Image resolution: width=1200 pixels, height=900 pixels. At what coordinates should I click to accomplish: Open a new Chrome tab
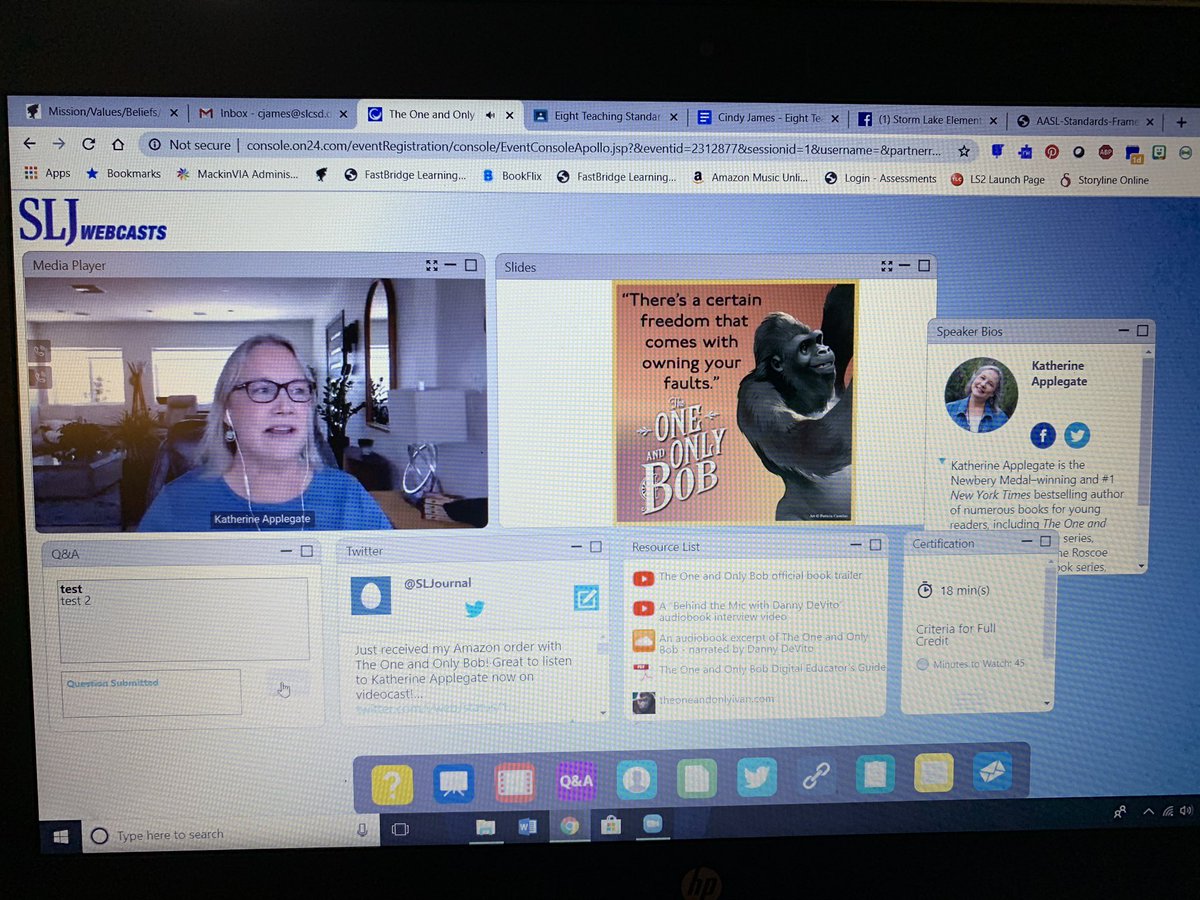tap(1181, 121)
